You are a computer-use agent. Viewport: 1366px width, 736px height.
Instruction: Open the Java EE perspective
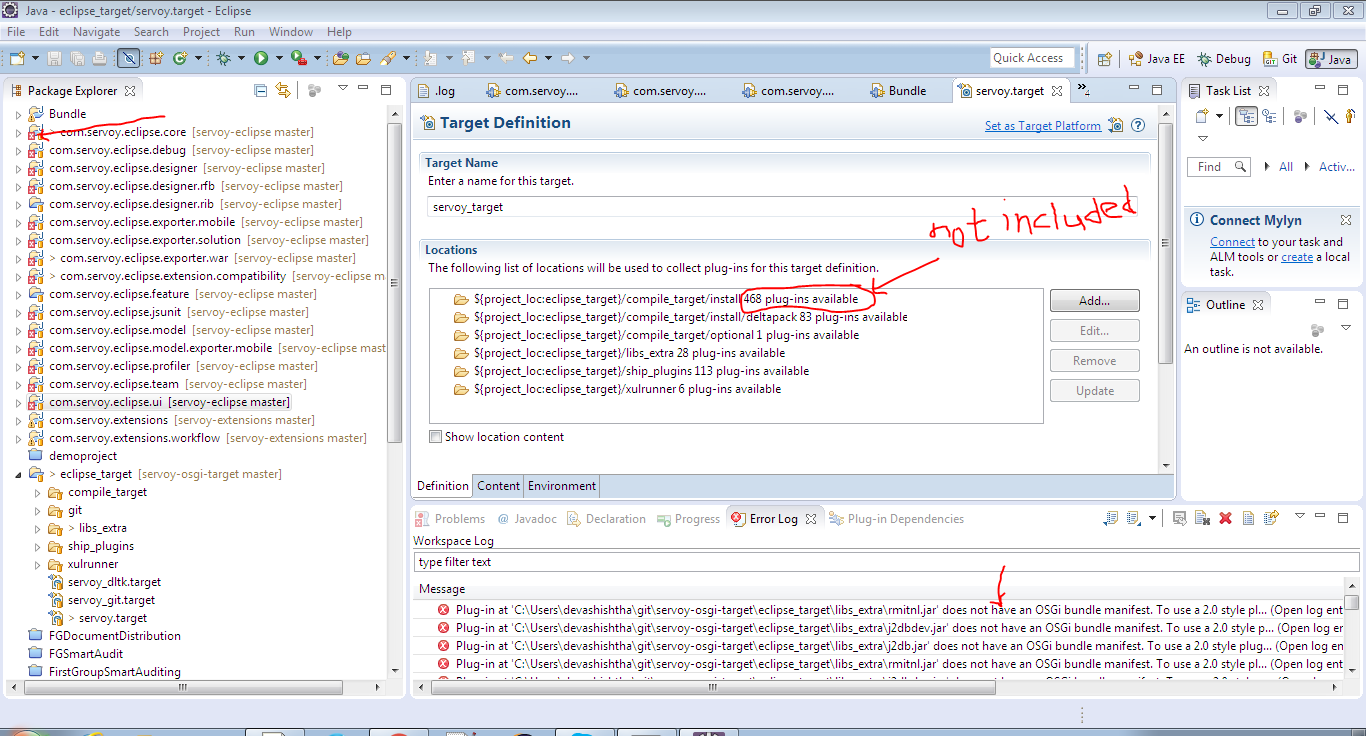coord(1157,59)
